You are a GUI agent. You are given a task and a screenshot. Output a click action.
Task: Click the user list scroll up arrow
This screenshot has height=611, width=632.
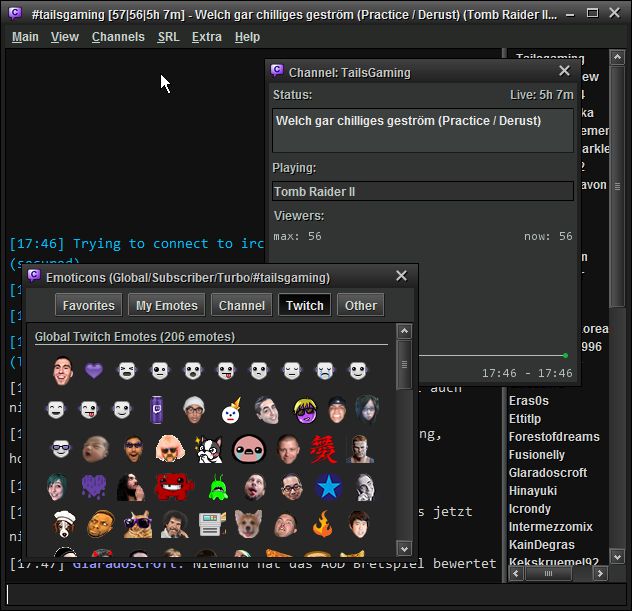tap(617, 58)
